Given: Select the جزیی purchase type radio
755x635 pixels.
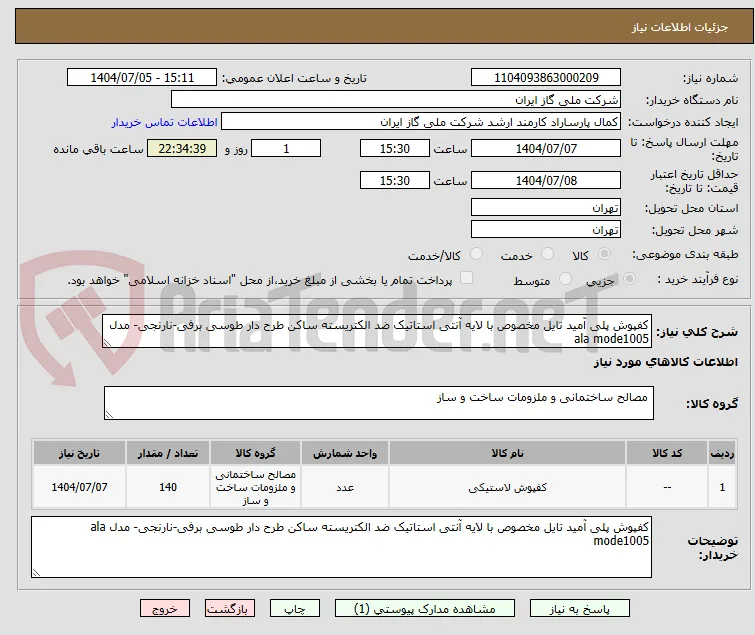Looking at the screenshot, I should tap(629, 279).
